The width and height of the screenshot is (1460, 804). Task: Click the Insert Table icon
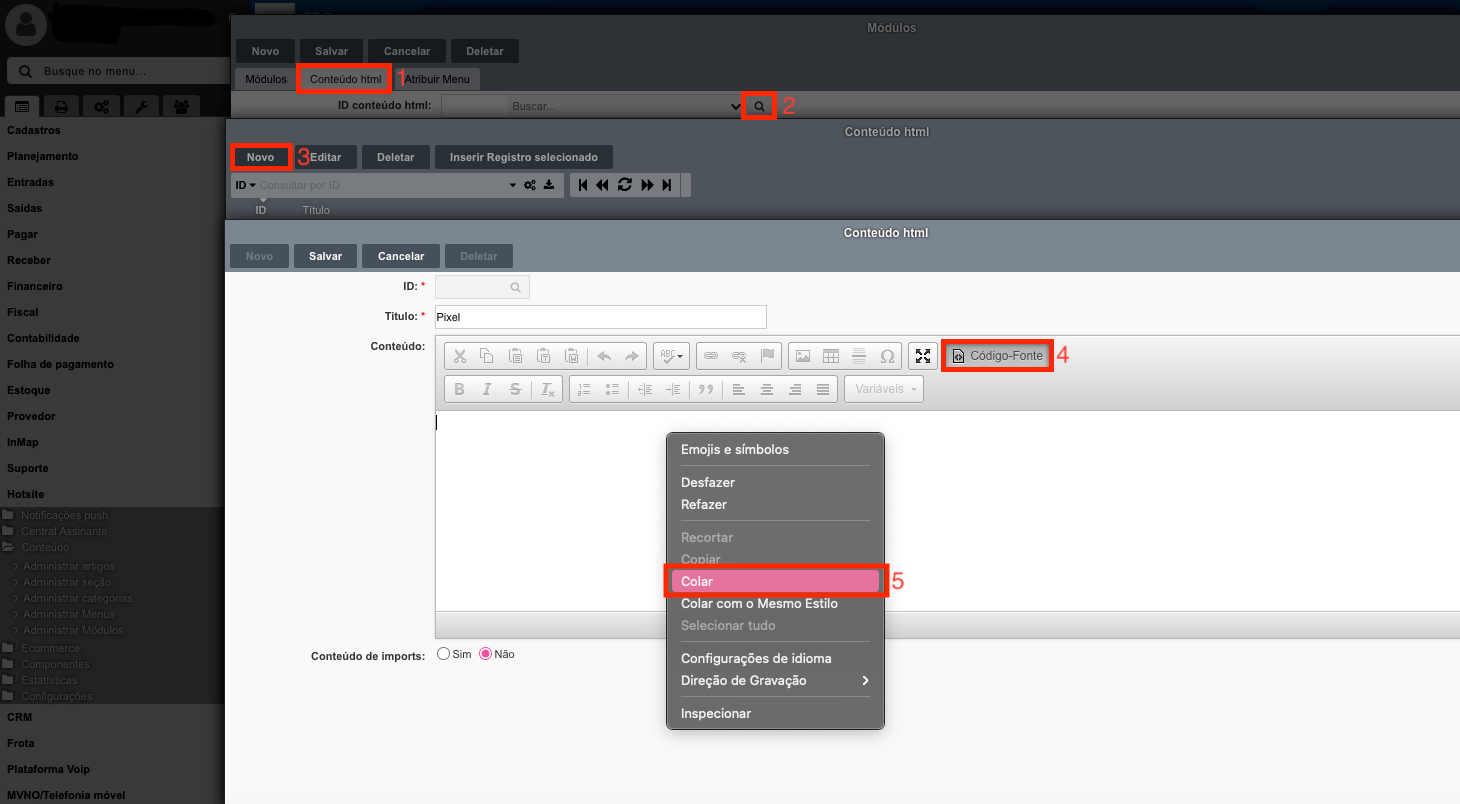click(x=830, y=356)
